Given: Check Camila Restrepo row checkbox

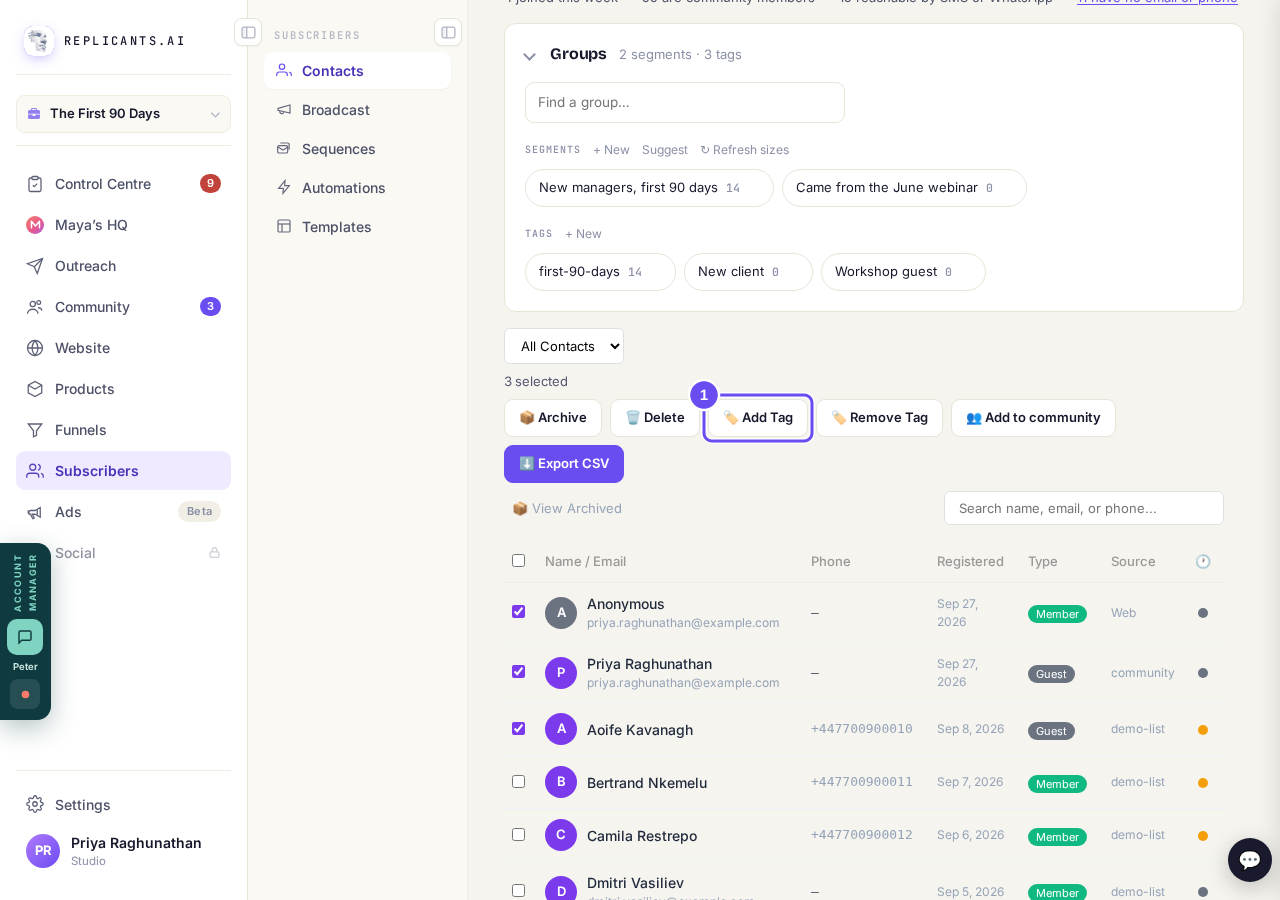Looking at the screenshot, I should (x=518, y=835).
